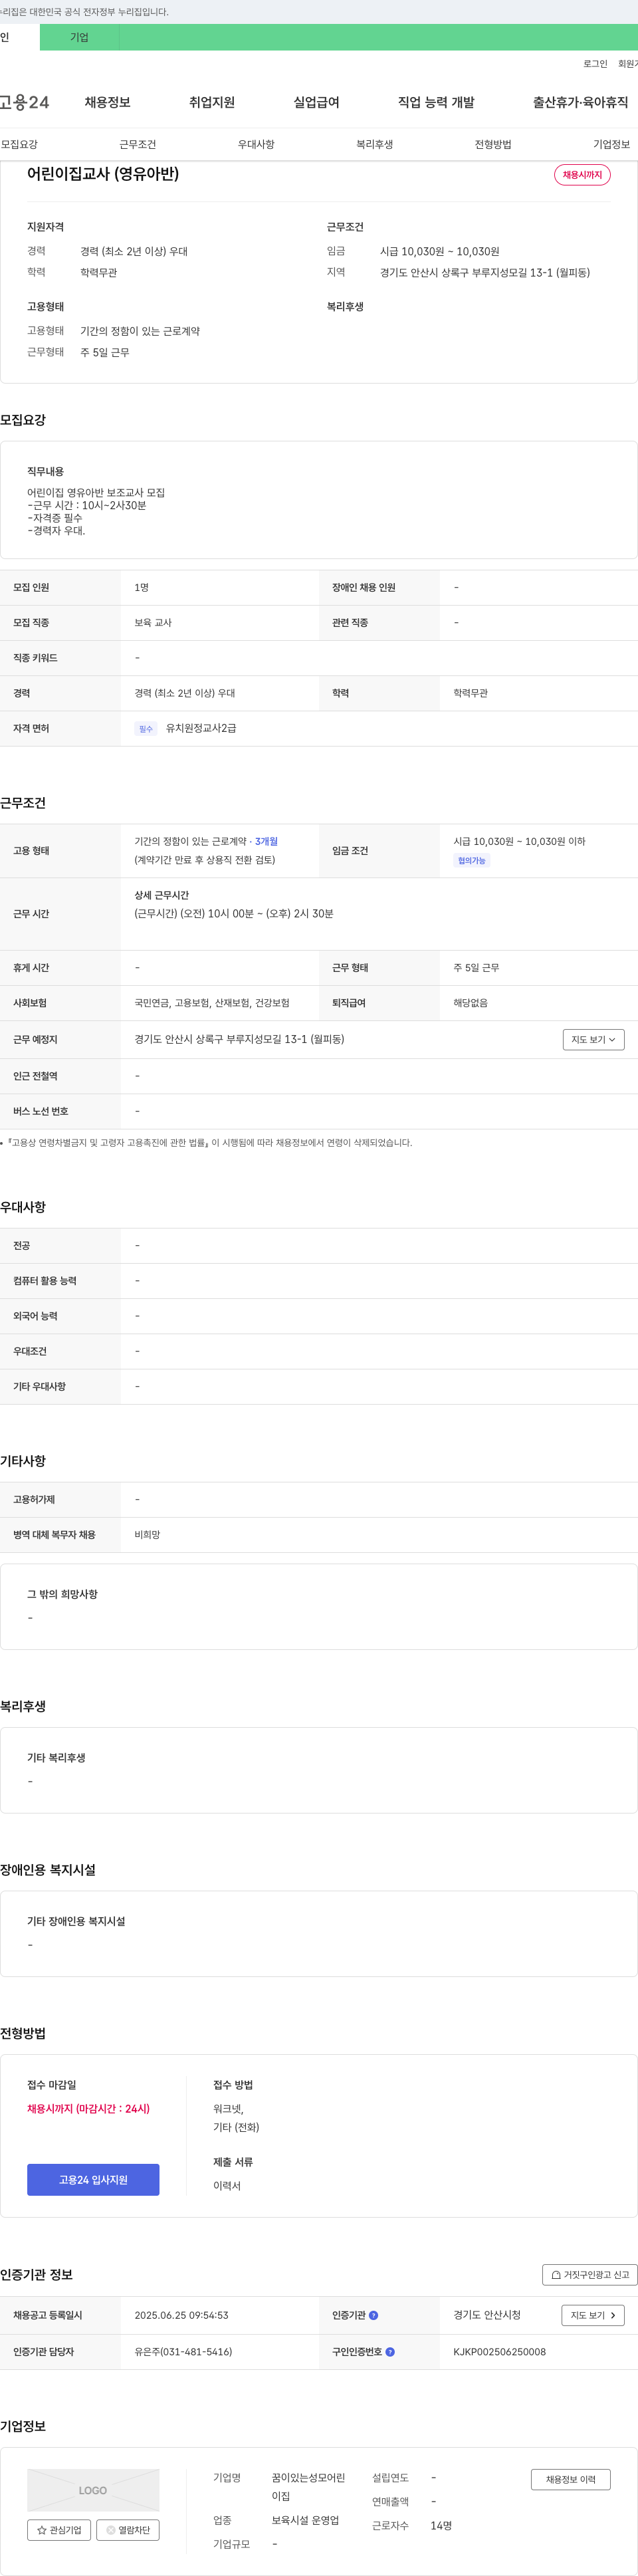638x2576 pixels.
Task: Select 이력서 submission document text
Action: click(227, 2185)
